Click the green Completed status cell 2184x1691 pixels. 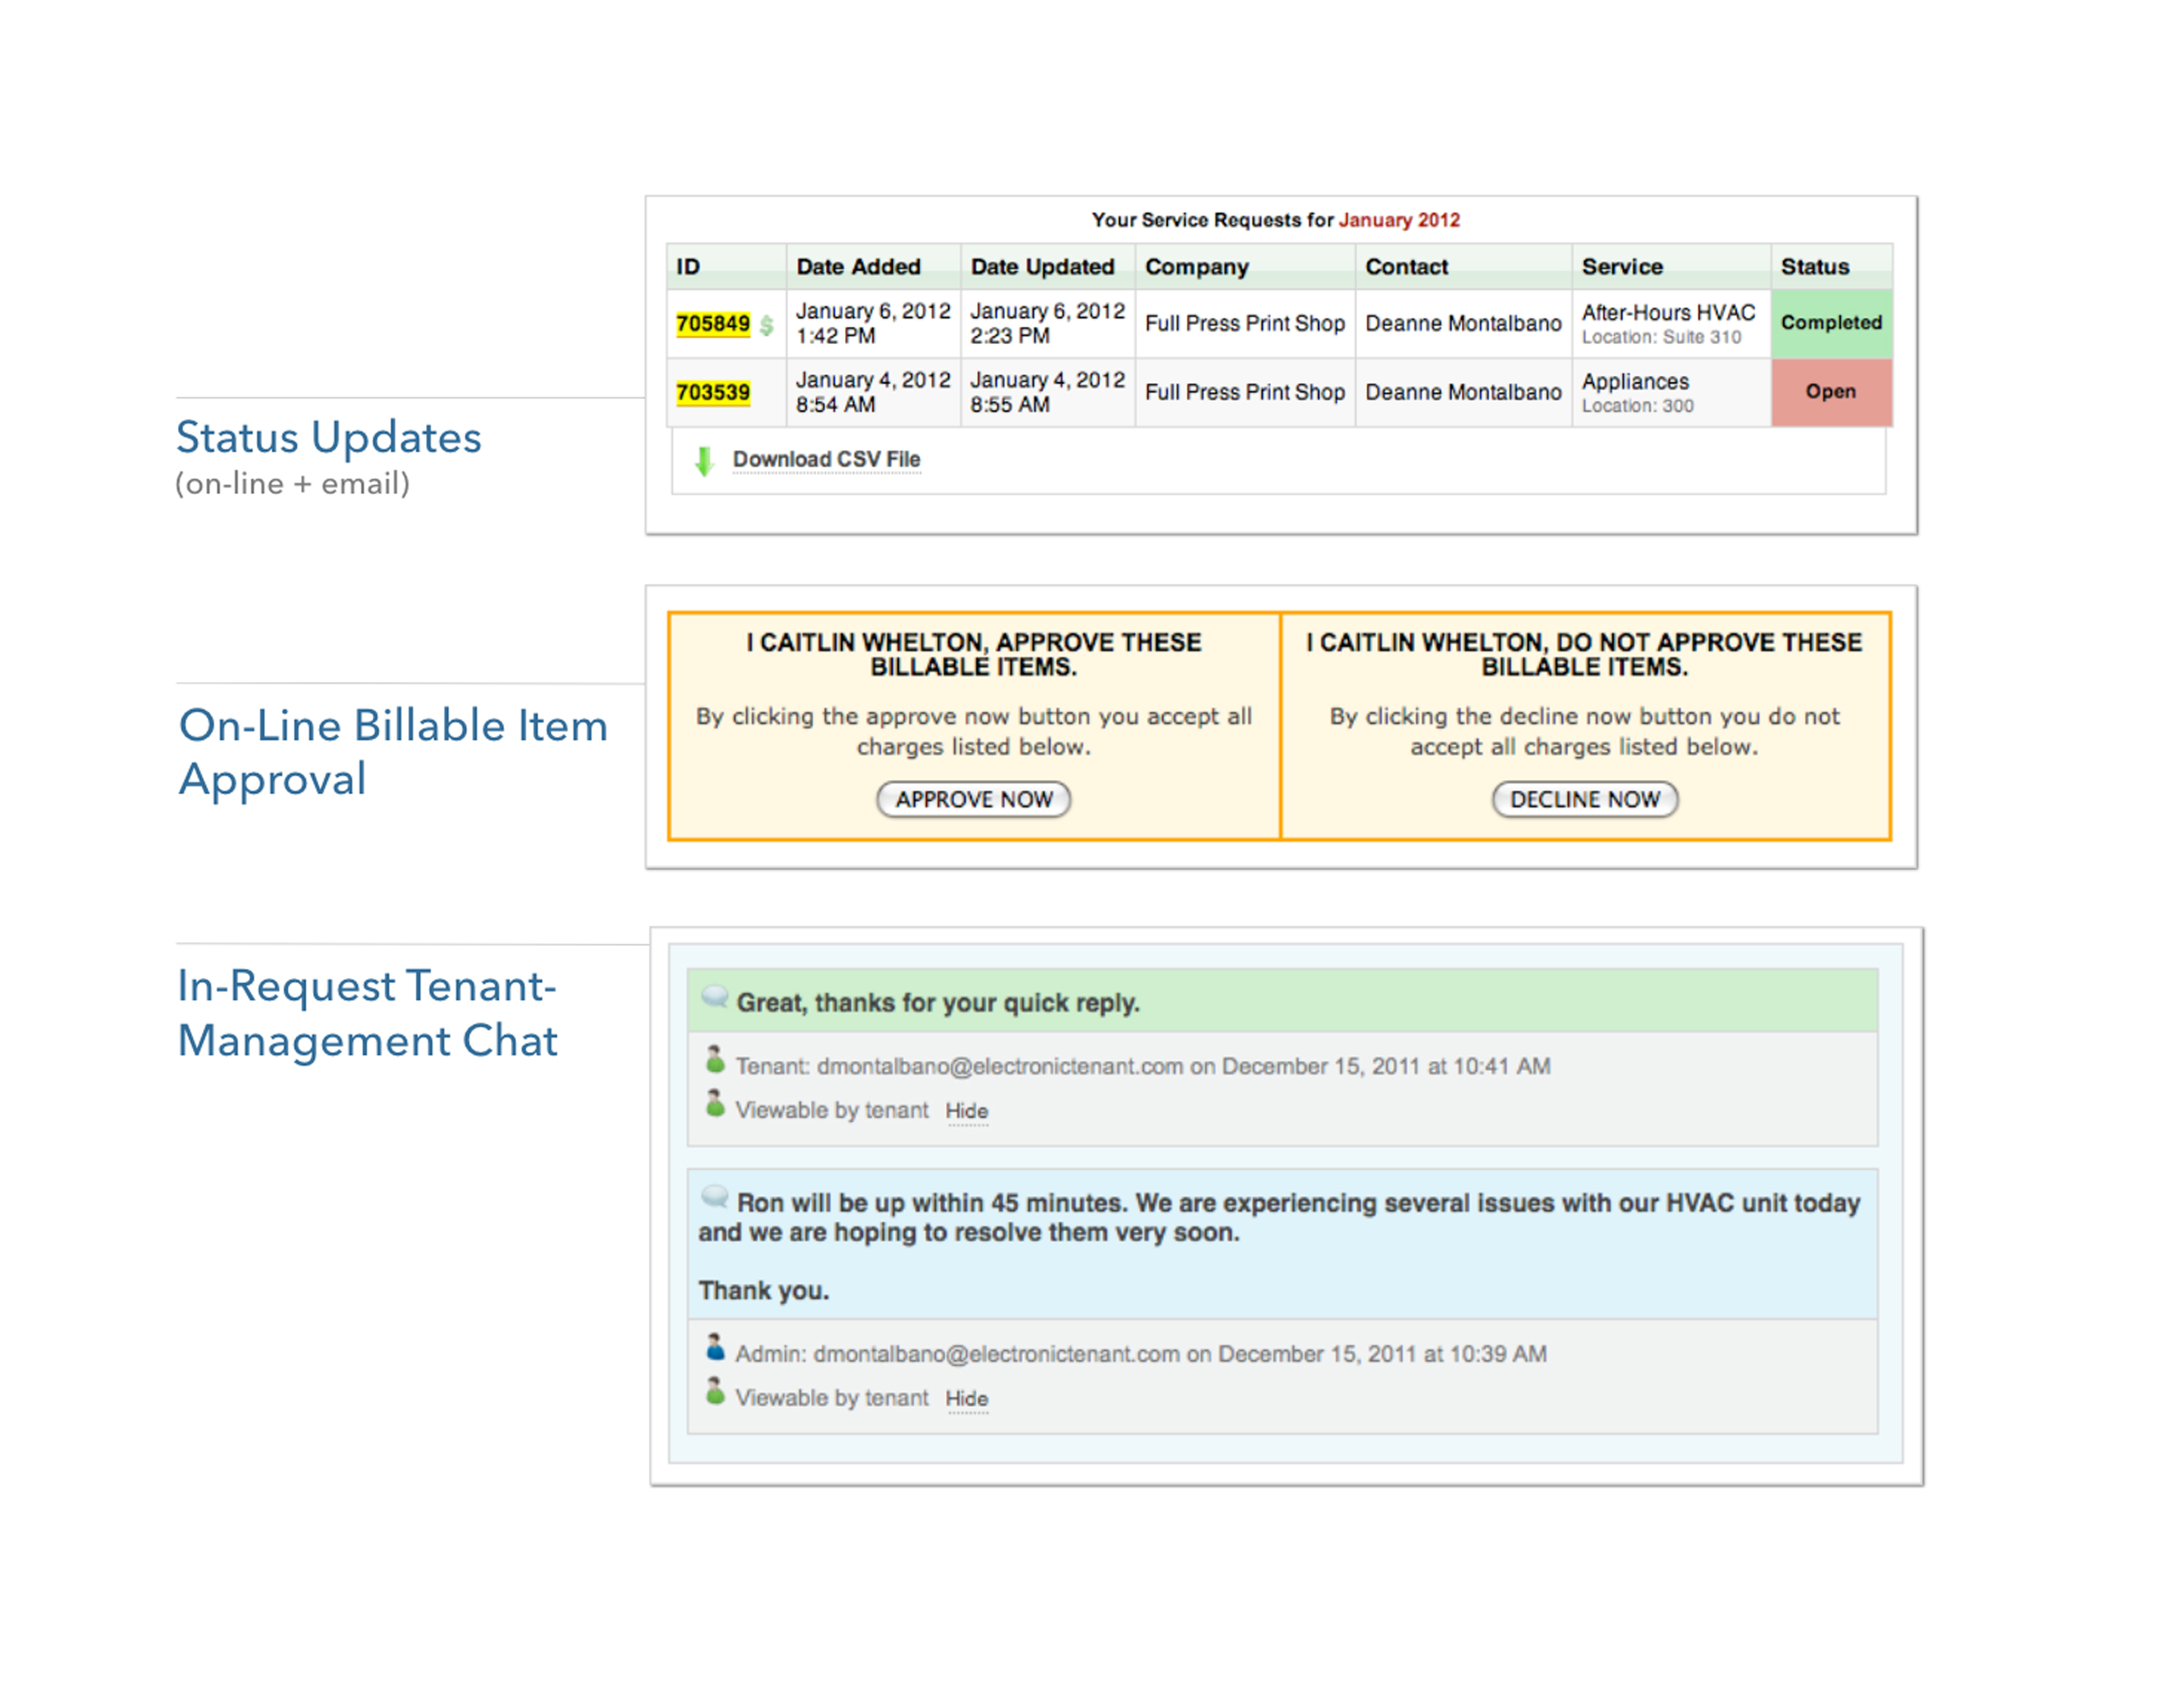pyautogui.click(x=1830, y=323)
